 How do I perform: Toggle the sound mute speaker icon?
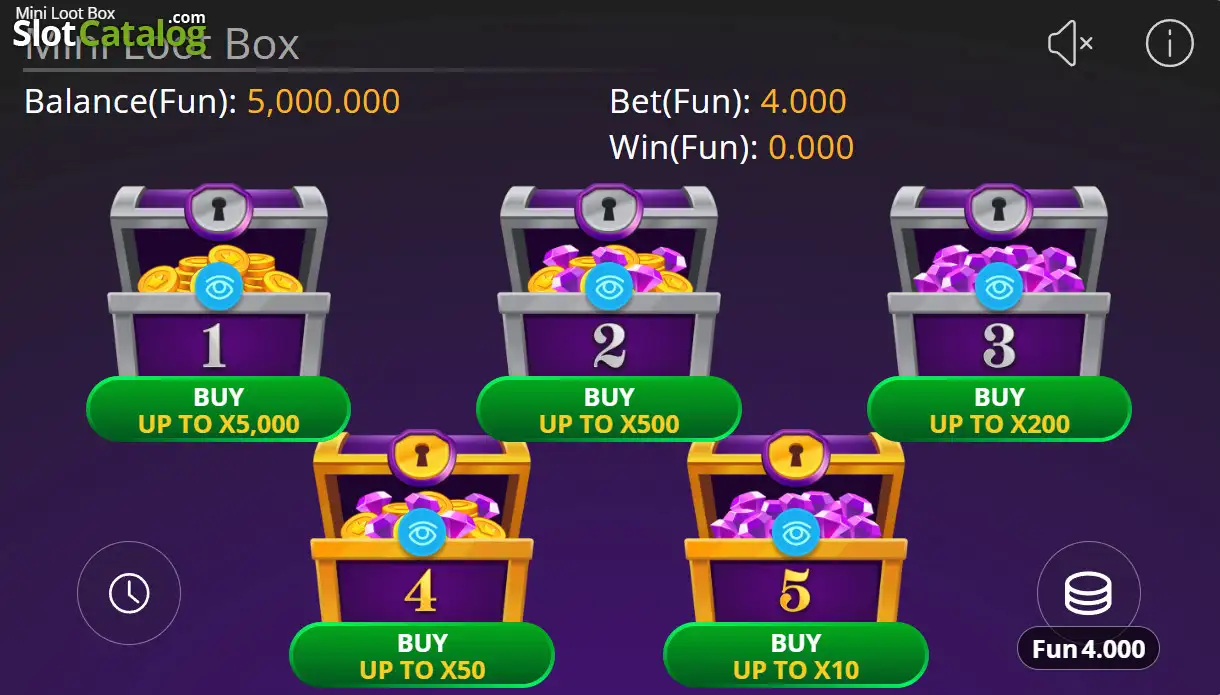click(1070, 44)
